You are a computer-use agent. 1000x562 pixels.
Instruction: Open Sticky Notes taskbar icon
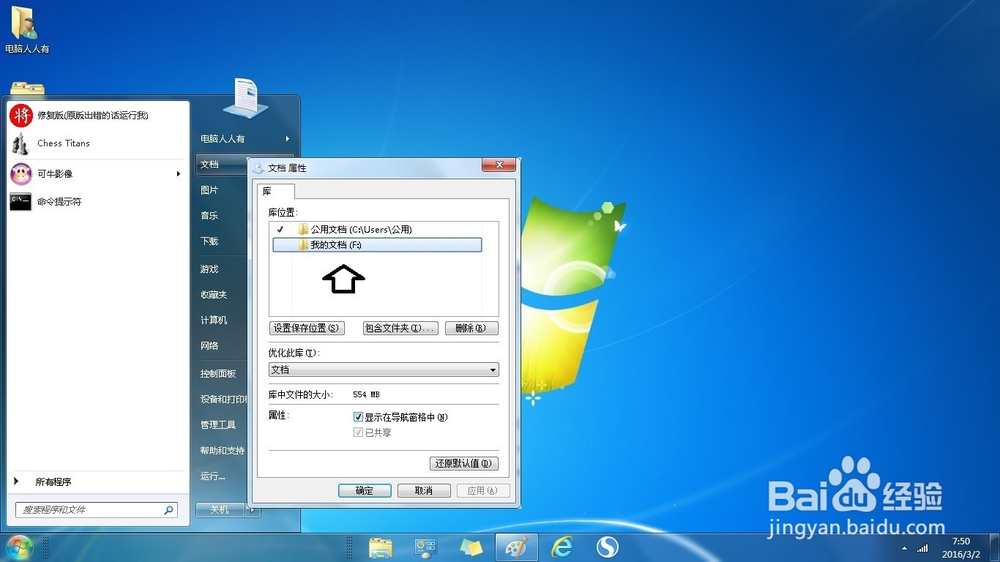point(471,548)
